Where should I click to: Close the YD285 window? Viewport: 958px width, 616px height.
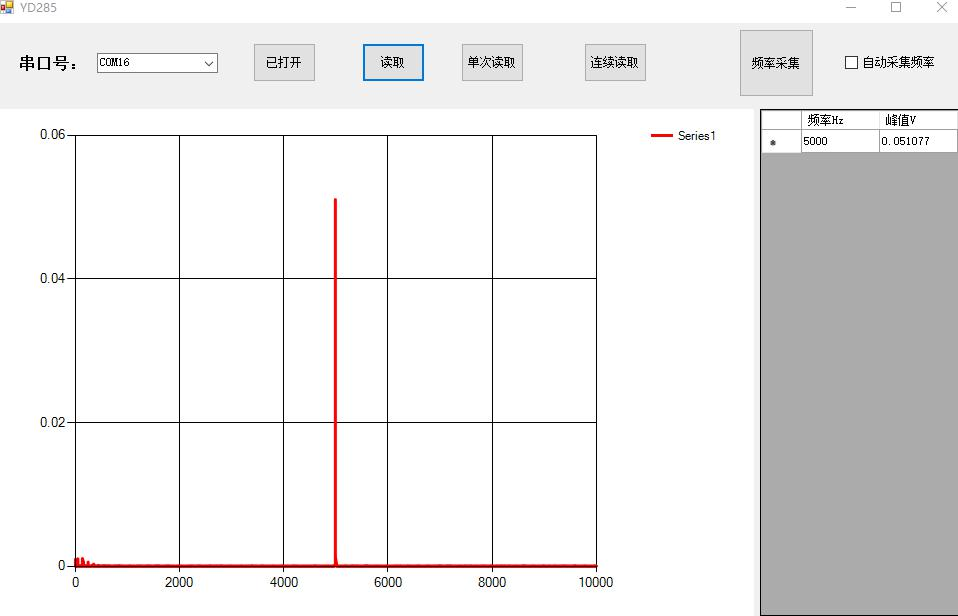(x=942, y=7)
